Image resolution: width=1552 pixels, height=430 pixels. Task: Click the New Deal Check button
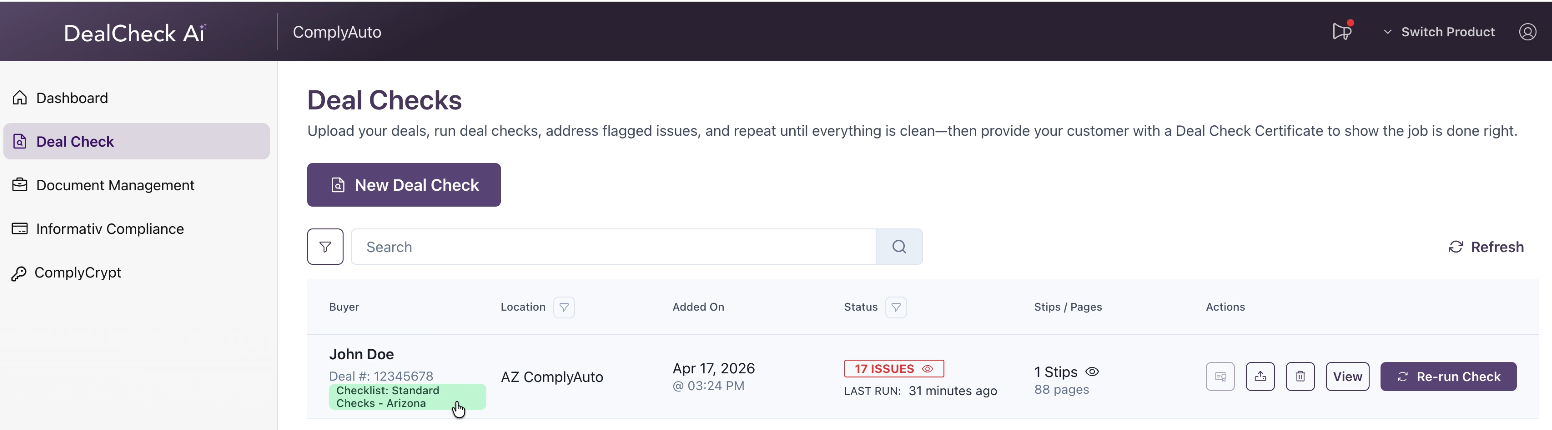click(x=404, y=185)
